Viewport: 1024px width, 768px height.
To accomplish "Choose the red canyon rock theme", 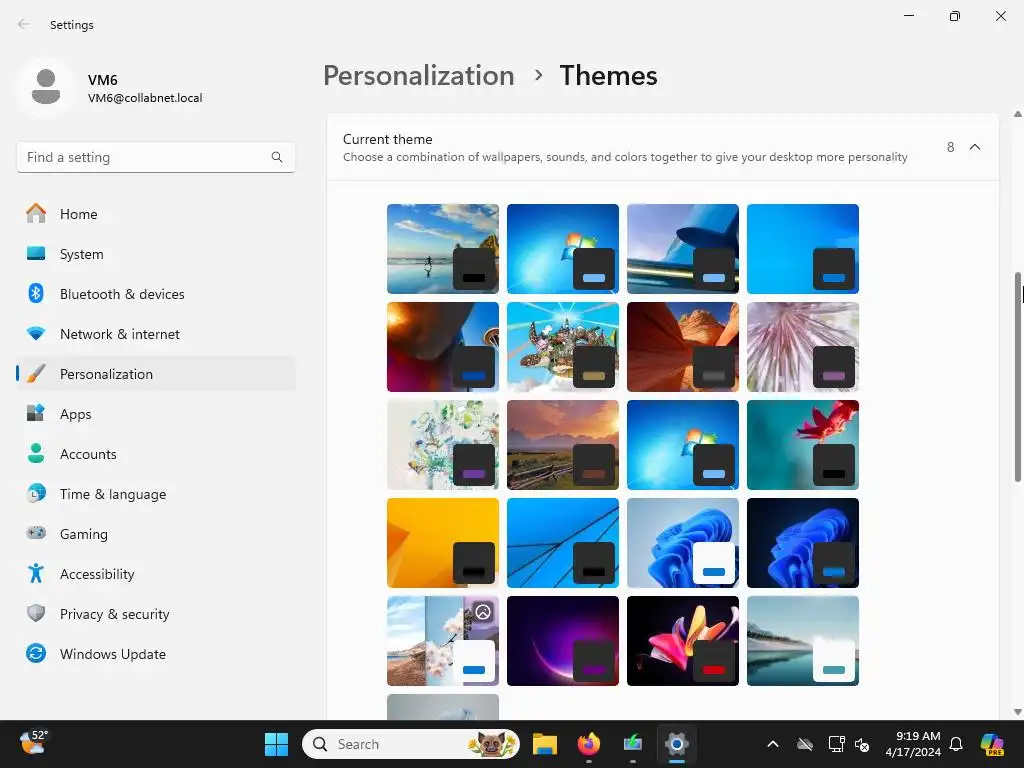I will [683, 347].
